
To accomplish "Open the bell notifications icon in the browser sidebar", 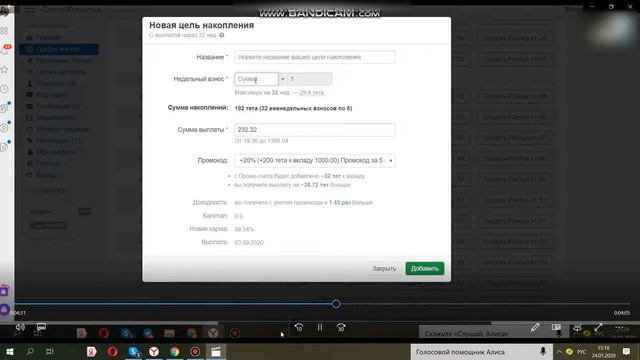I will pos(5,50).
